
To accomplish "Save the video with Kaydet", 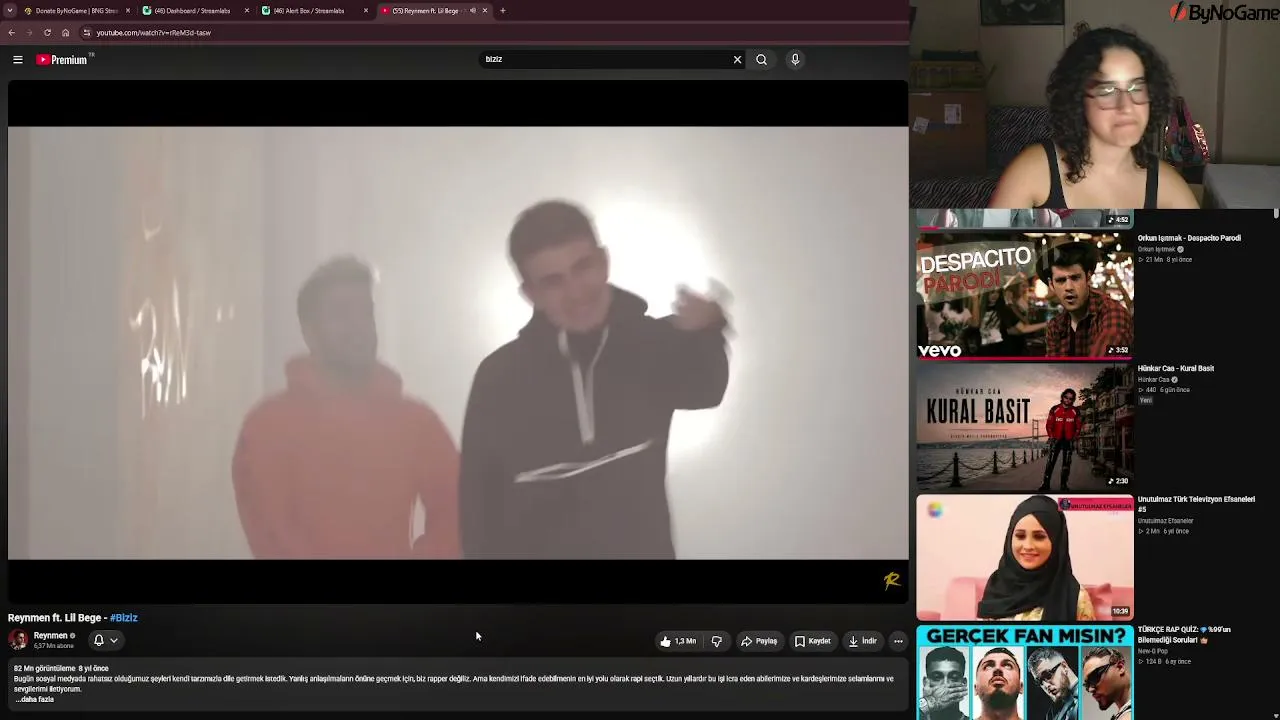I will click(x=813, y=642).
